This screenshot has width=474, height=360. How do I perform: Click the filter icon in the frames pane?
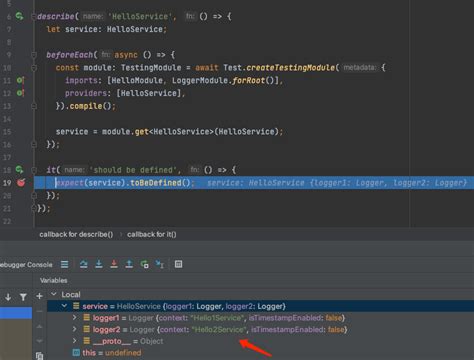(x=23, y=297)
